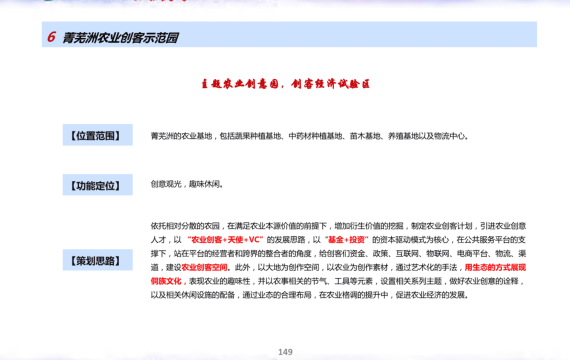This screenshot has width=570, height=360.
Task: Click the red 侗族文化 text
Action: coord(166,281)
